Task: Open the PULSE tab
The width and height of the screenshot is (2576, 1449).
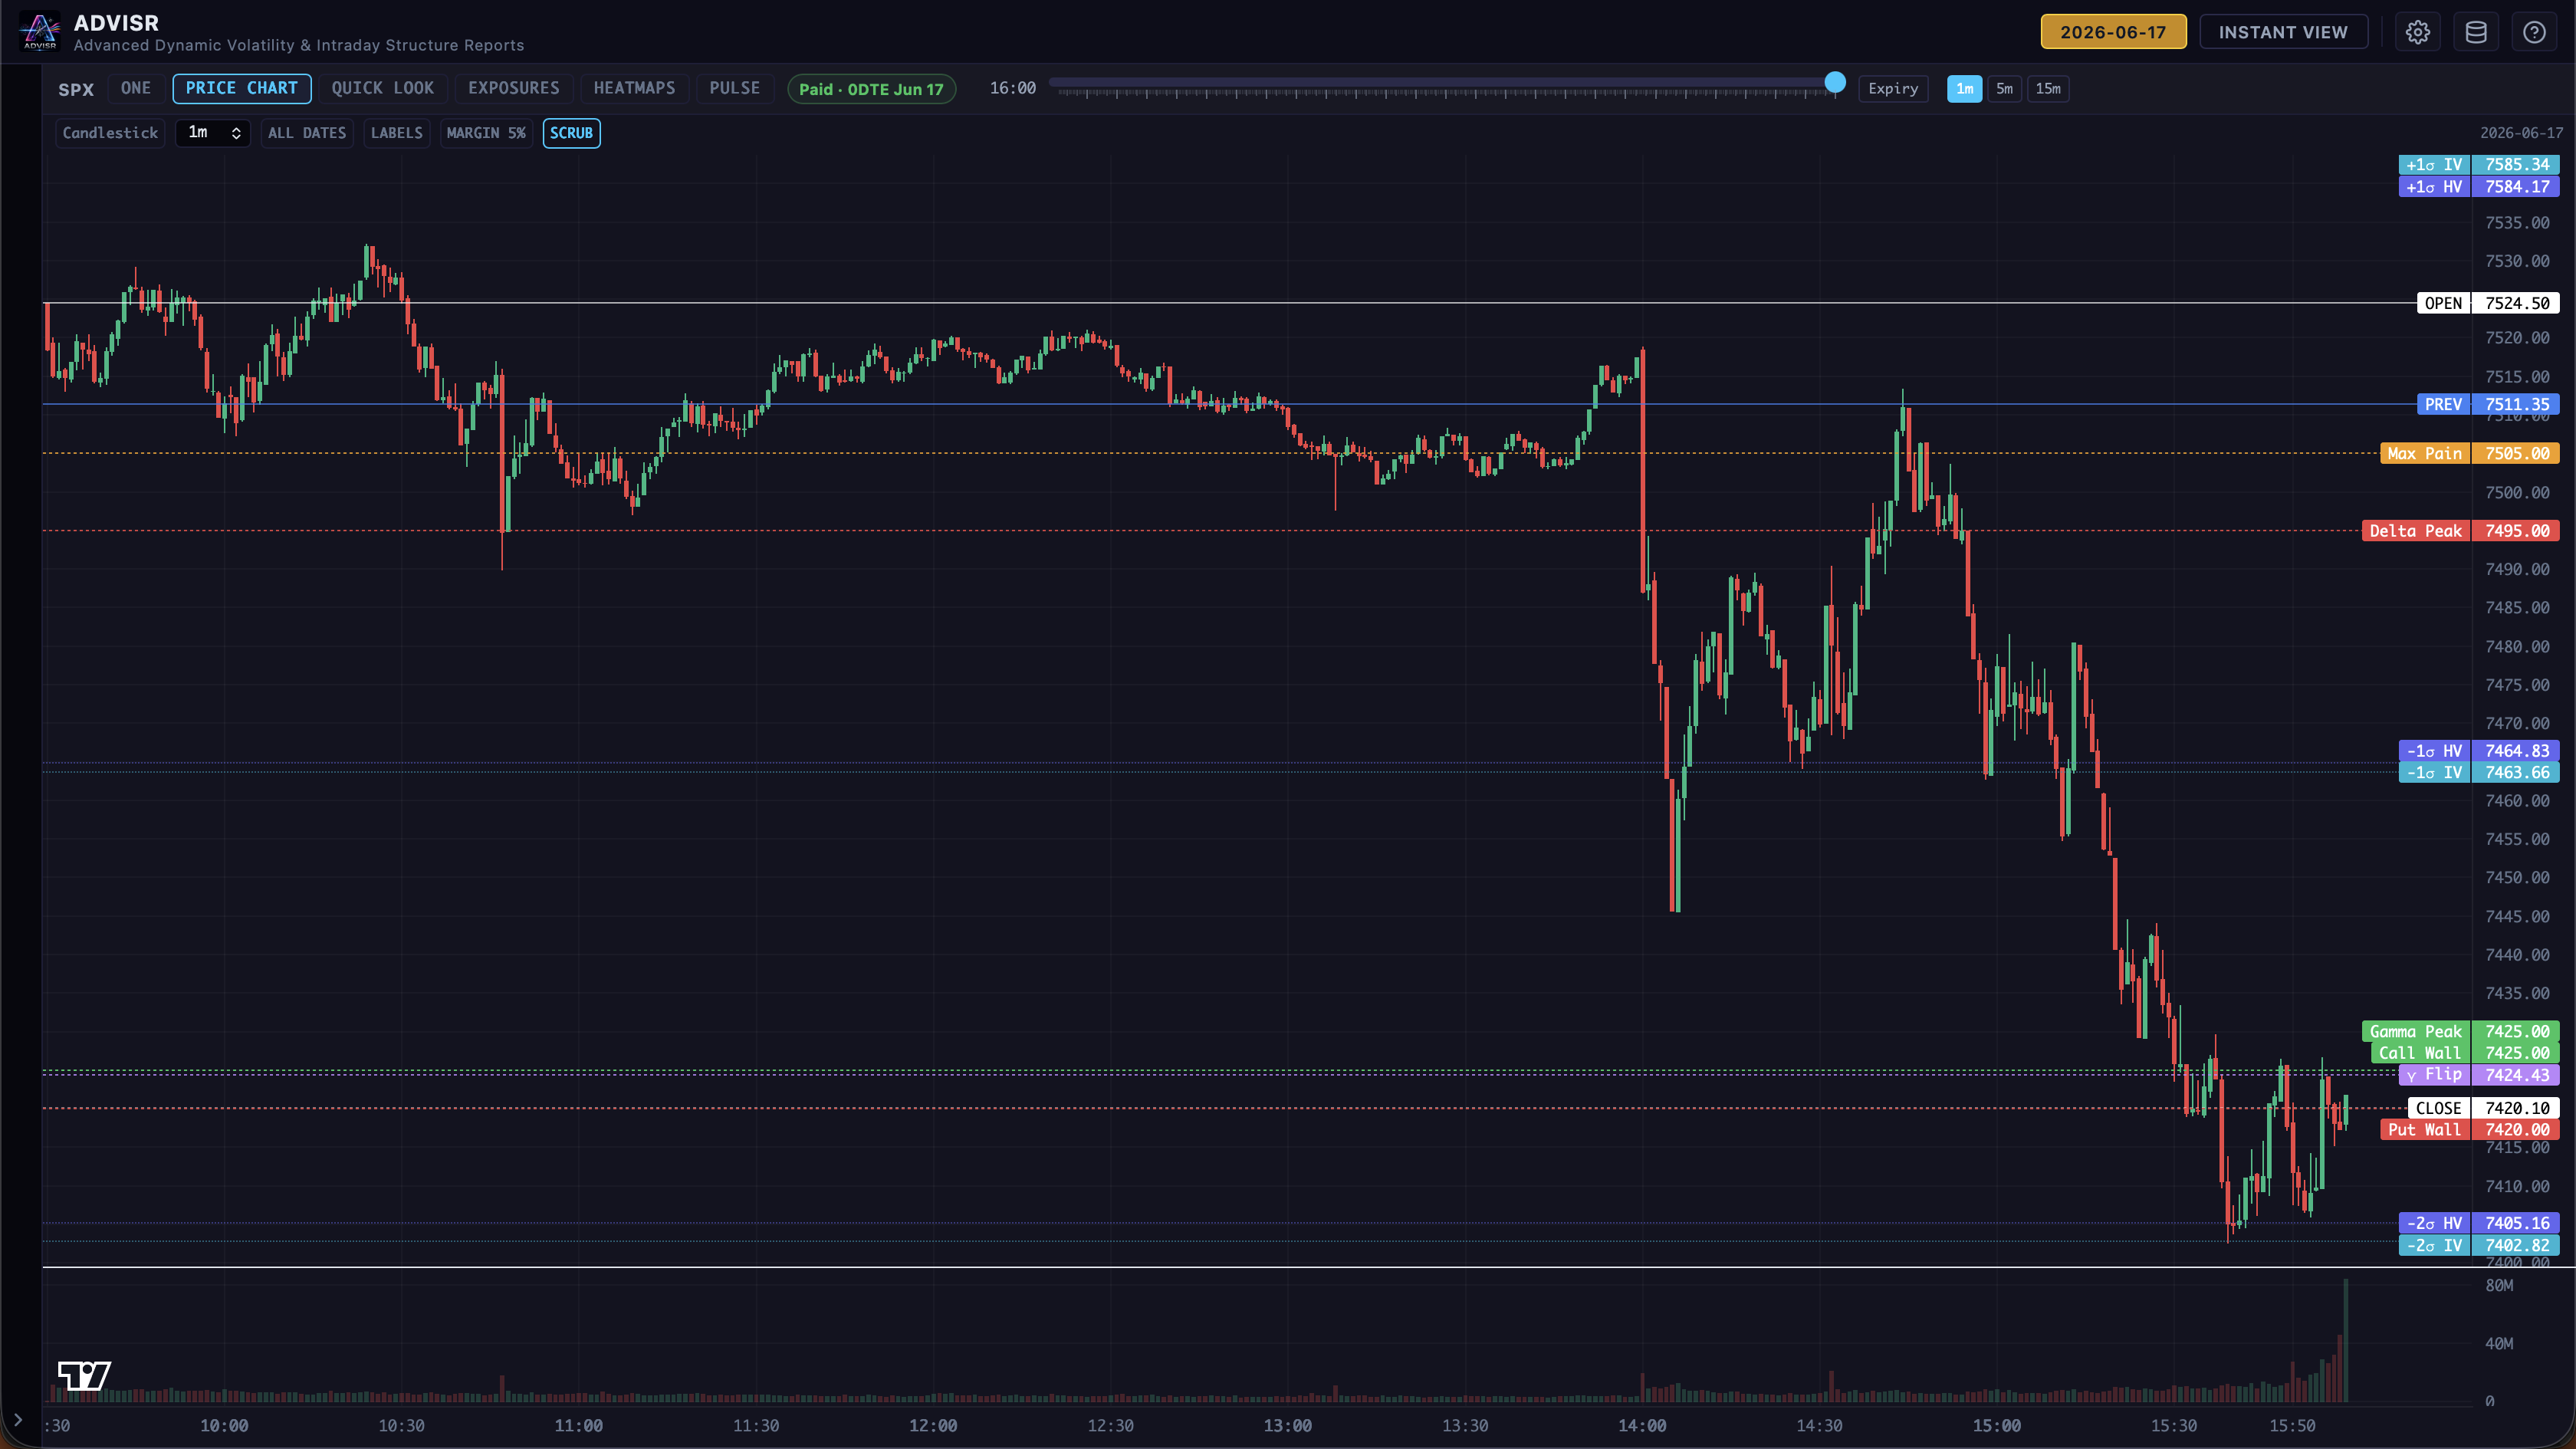Action: tap(735, 88)
